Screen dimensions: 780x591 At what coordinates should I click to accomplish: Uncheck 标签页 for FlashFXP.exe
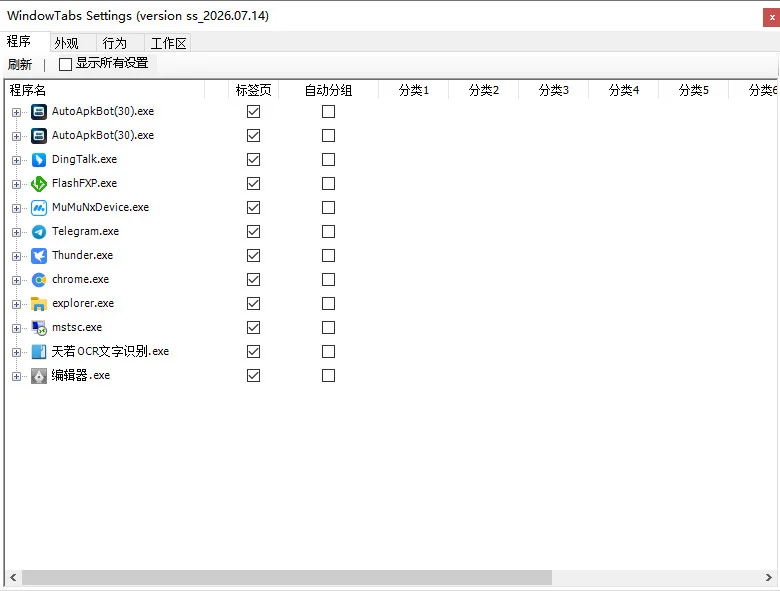pos(253,184)
